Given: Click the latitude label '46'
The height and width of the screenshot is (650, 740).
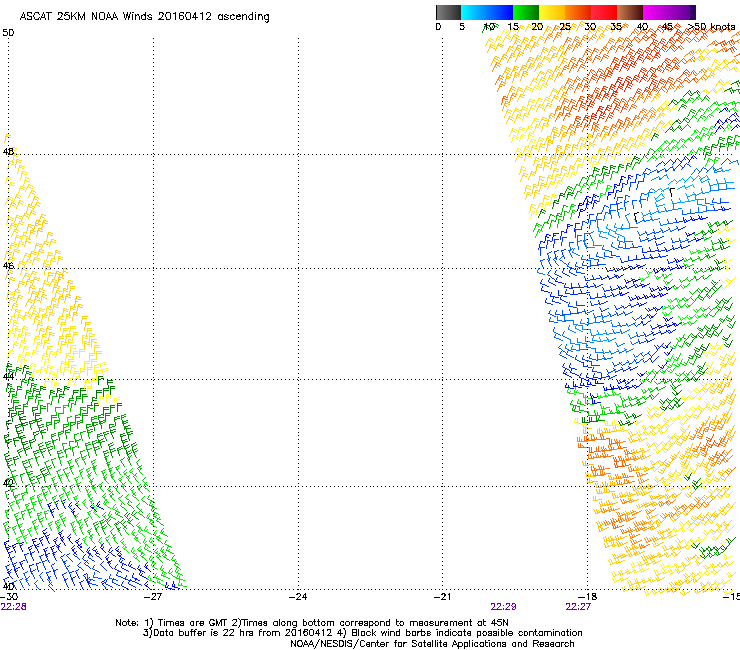Looking at the screenshot, I should point(8,266).
